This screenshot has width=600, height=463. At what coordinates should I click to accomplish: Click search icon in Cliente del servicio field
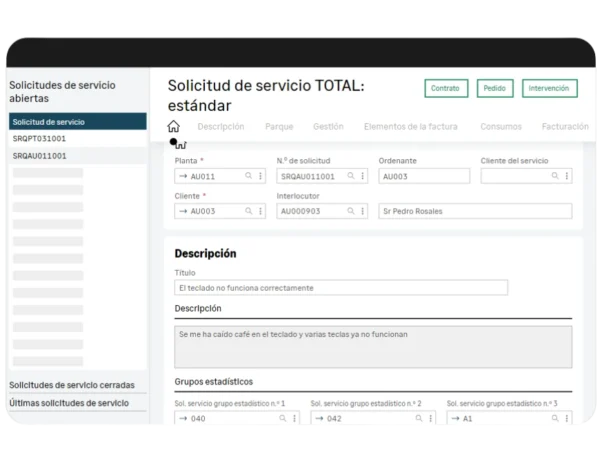coord(556,176)
